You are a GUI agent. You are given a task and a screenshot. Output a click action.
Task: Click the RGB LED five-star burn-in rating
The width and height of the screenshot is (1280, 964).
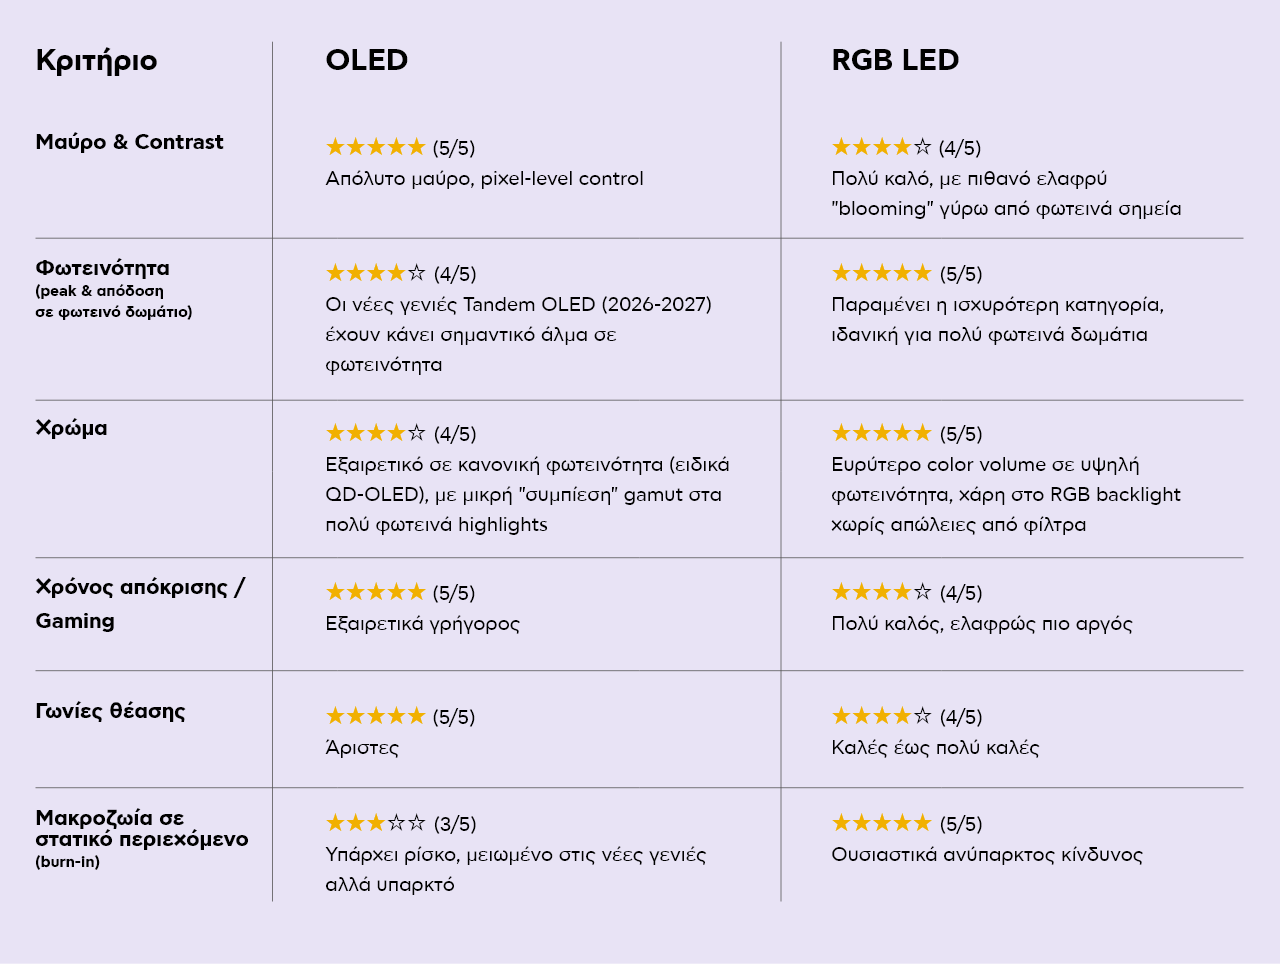click(x=882, y=823)
